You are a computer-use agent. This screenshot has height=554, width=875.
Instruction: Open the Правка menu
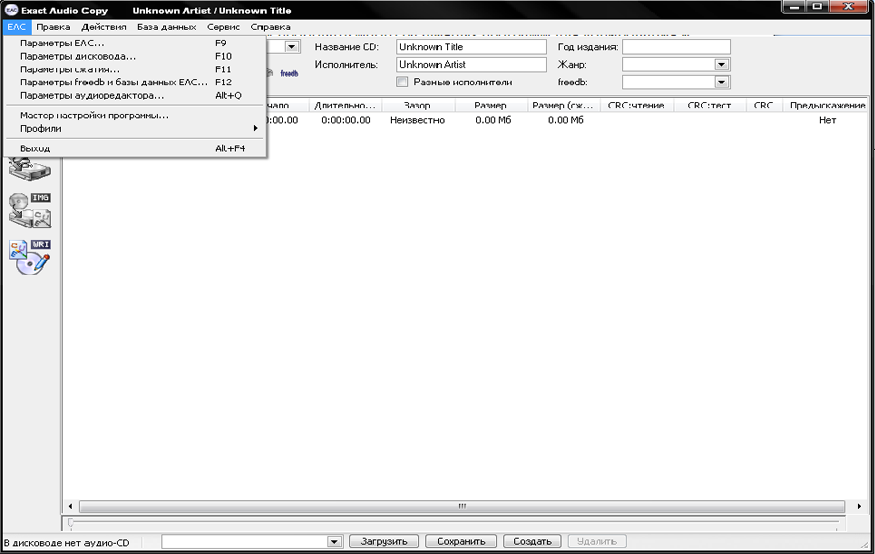point(53,27)
